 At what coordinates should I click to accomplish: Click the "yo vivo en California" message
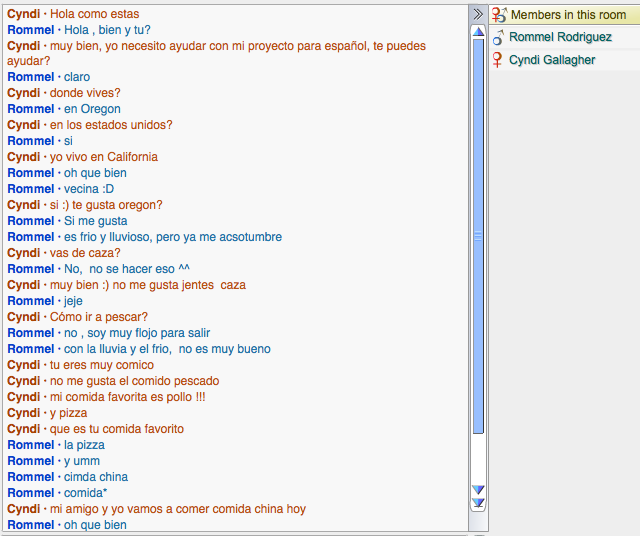(103, 157)
